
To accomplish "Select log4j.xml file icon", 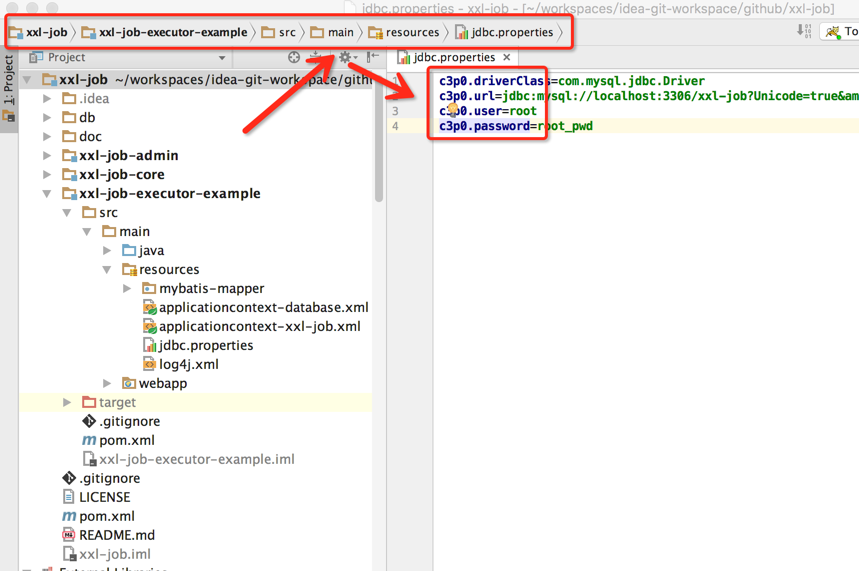I will tap(149, 364).
